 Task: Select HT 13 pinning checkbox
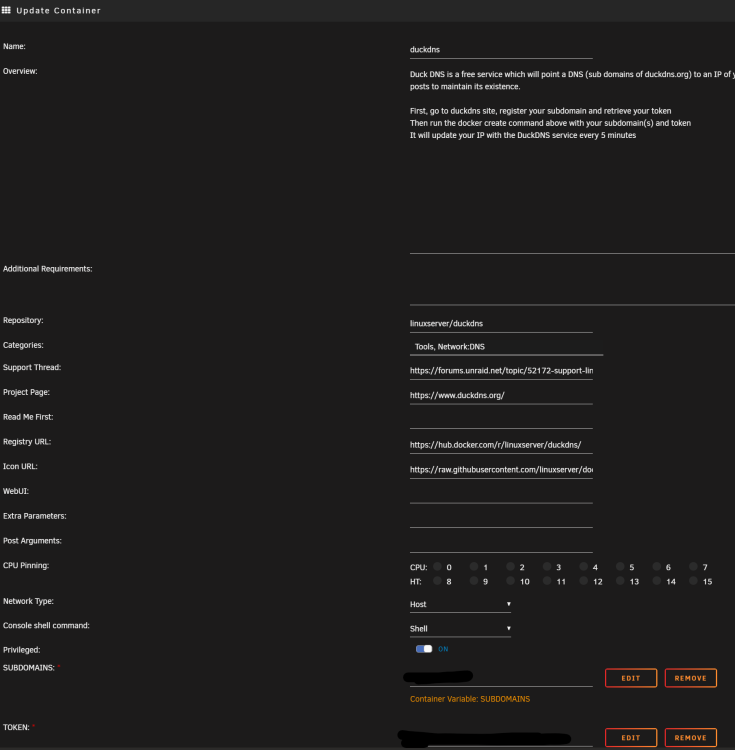point(620,581)
